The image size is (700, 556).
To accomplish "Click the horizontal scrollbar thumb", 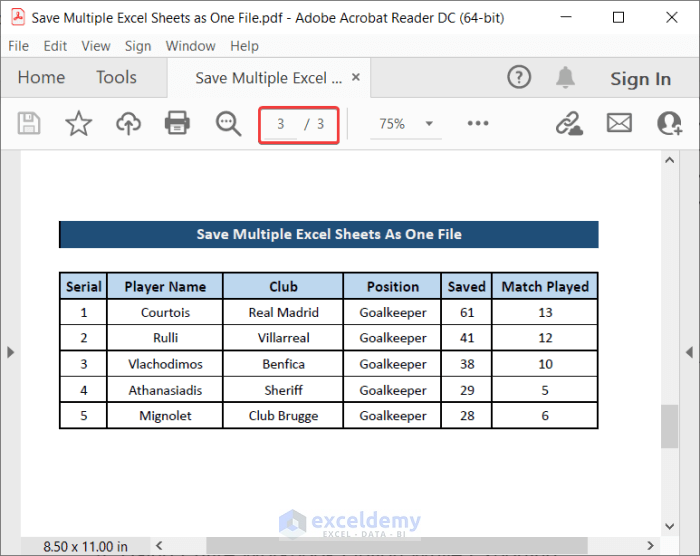I will click(x=396, y=545).
